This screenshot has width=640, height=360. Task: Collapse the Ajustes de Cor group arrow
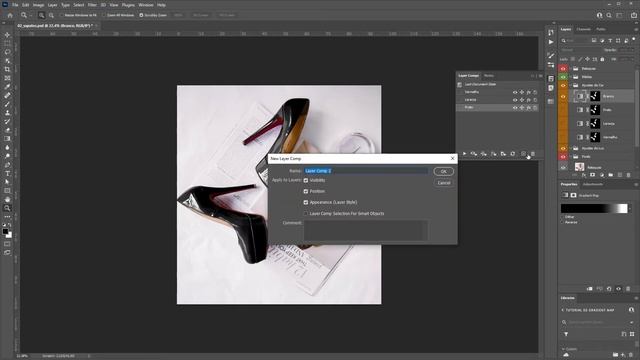click(x=571, y=85)
